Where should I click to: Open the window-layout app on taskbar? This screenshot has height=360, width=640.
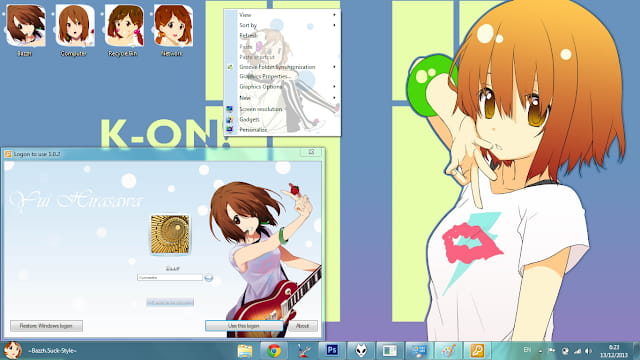(x=390, y=351)
